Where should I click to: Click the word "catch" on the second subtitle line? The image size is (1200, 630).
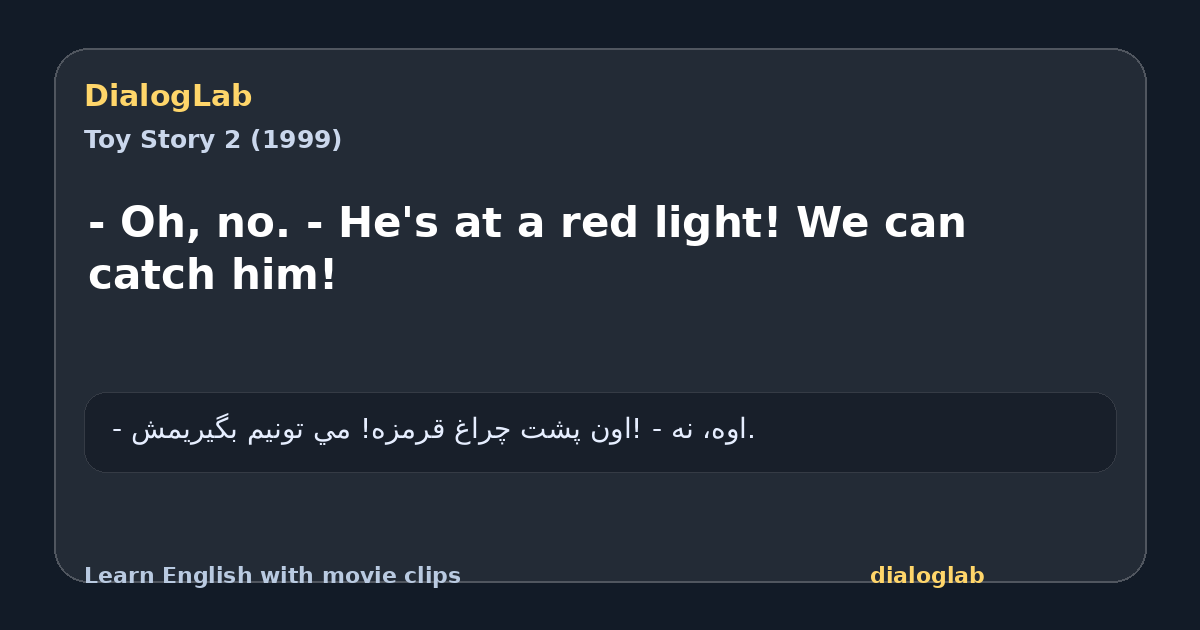(152, 275)
